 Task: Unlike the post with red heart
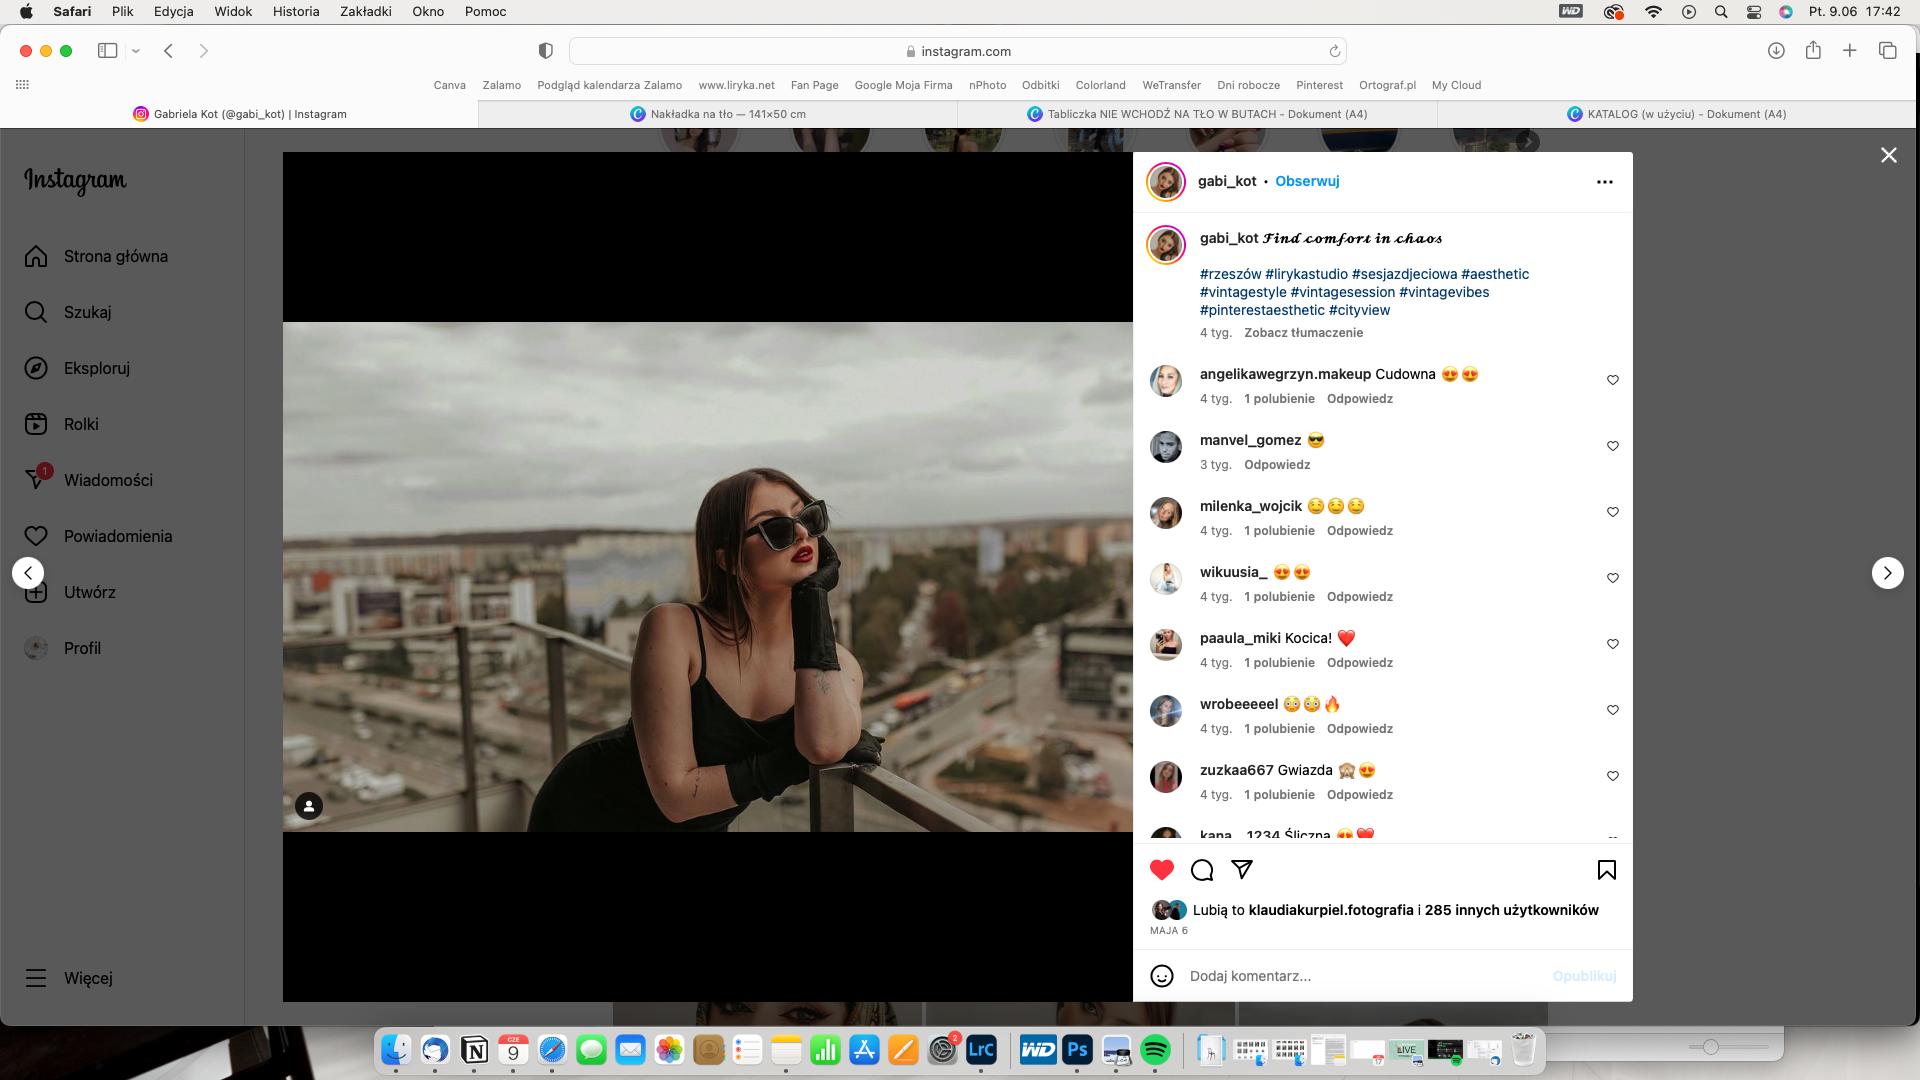click(x=1161, y=870)
